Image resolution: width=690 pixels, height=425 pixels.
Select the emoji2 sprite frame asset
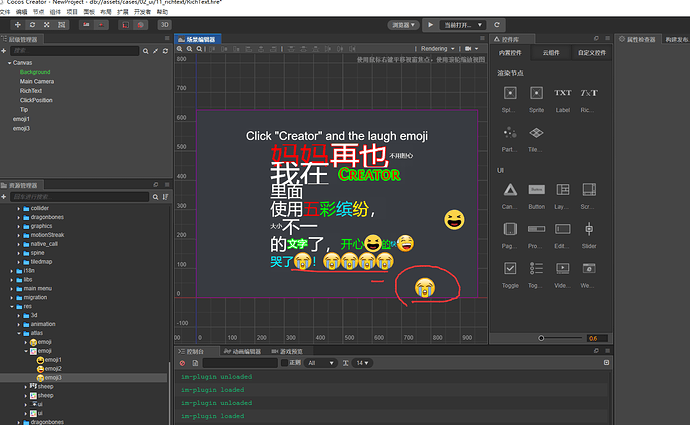49,369
